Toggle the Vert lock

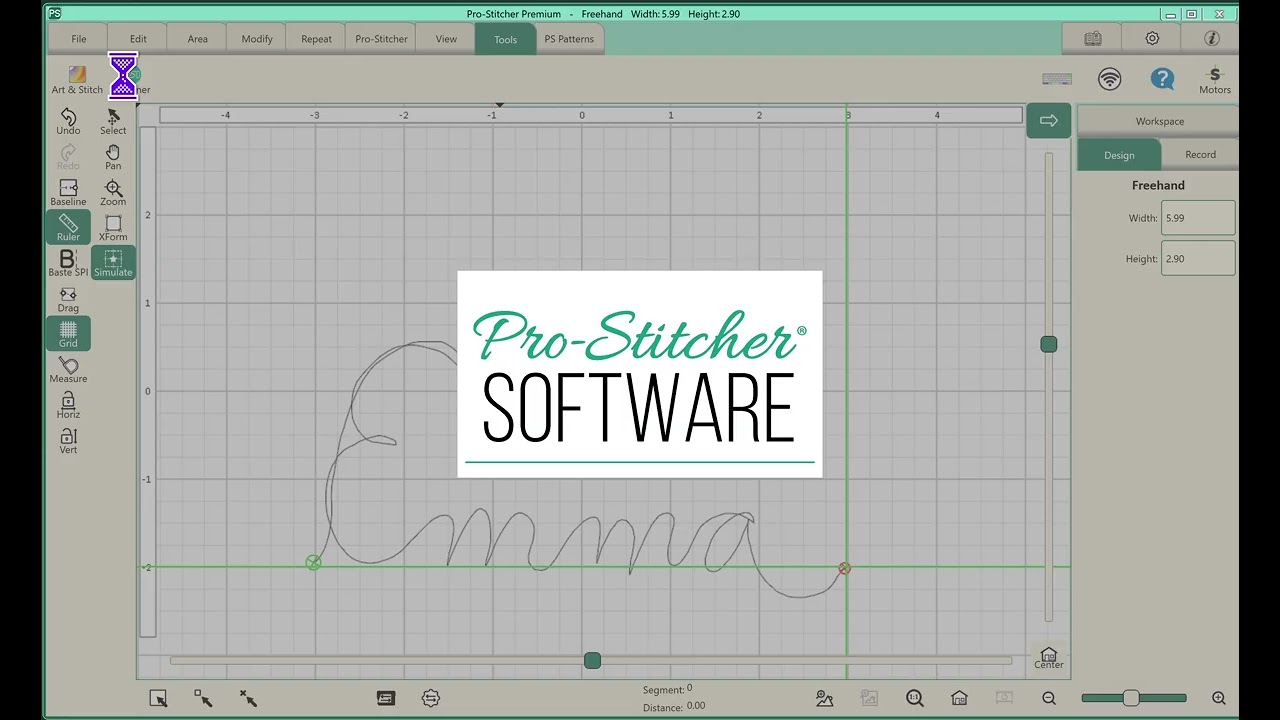[x=68, y=441]
